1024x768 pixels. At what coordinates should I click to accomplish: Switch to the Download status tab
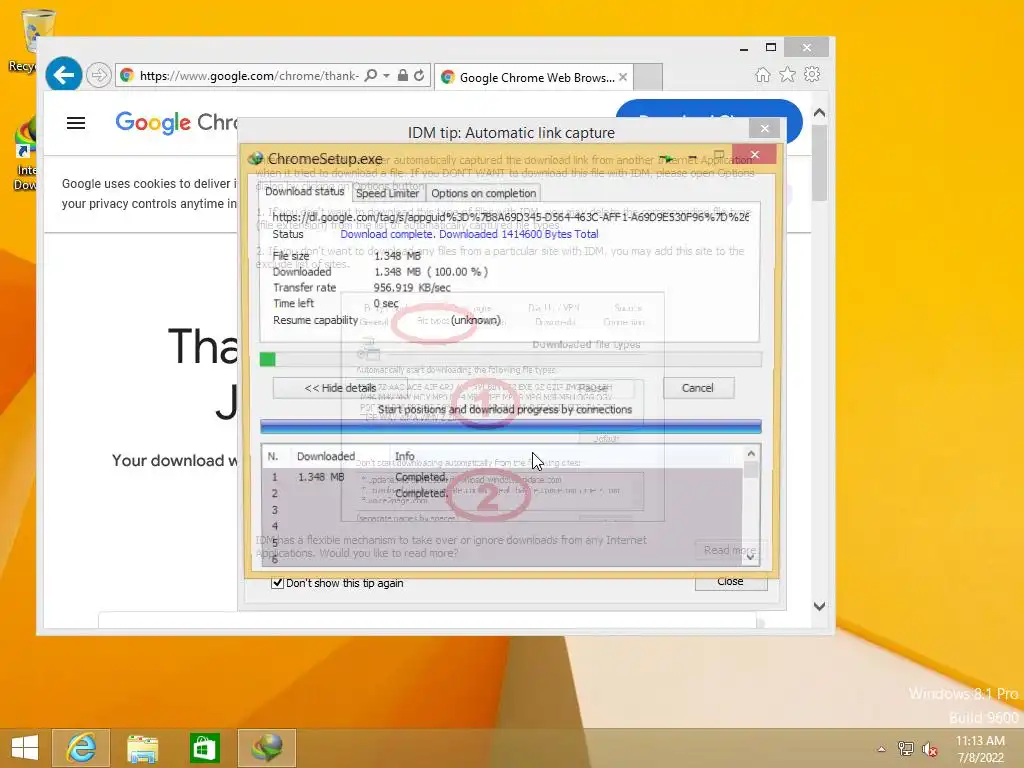coord(304,192)
